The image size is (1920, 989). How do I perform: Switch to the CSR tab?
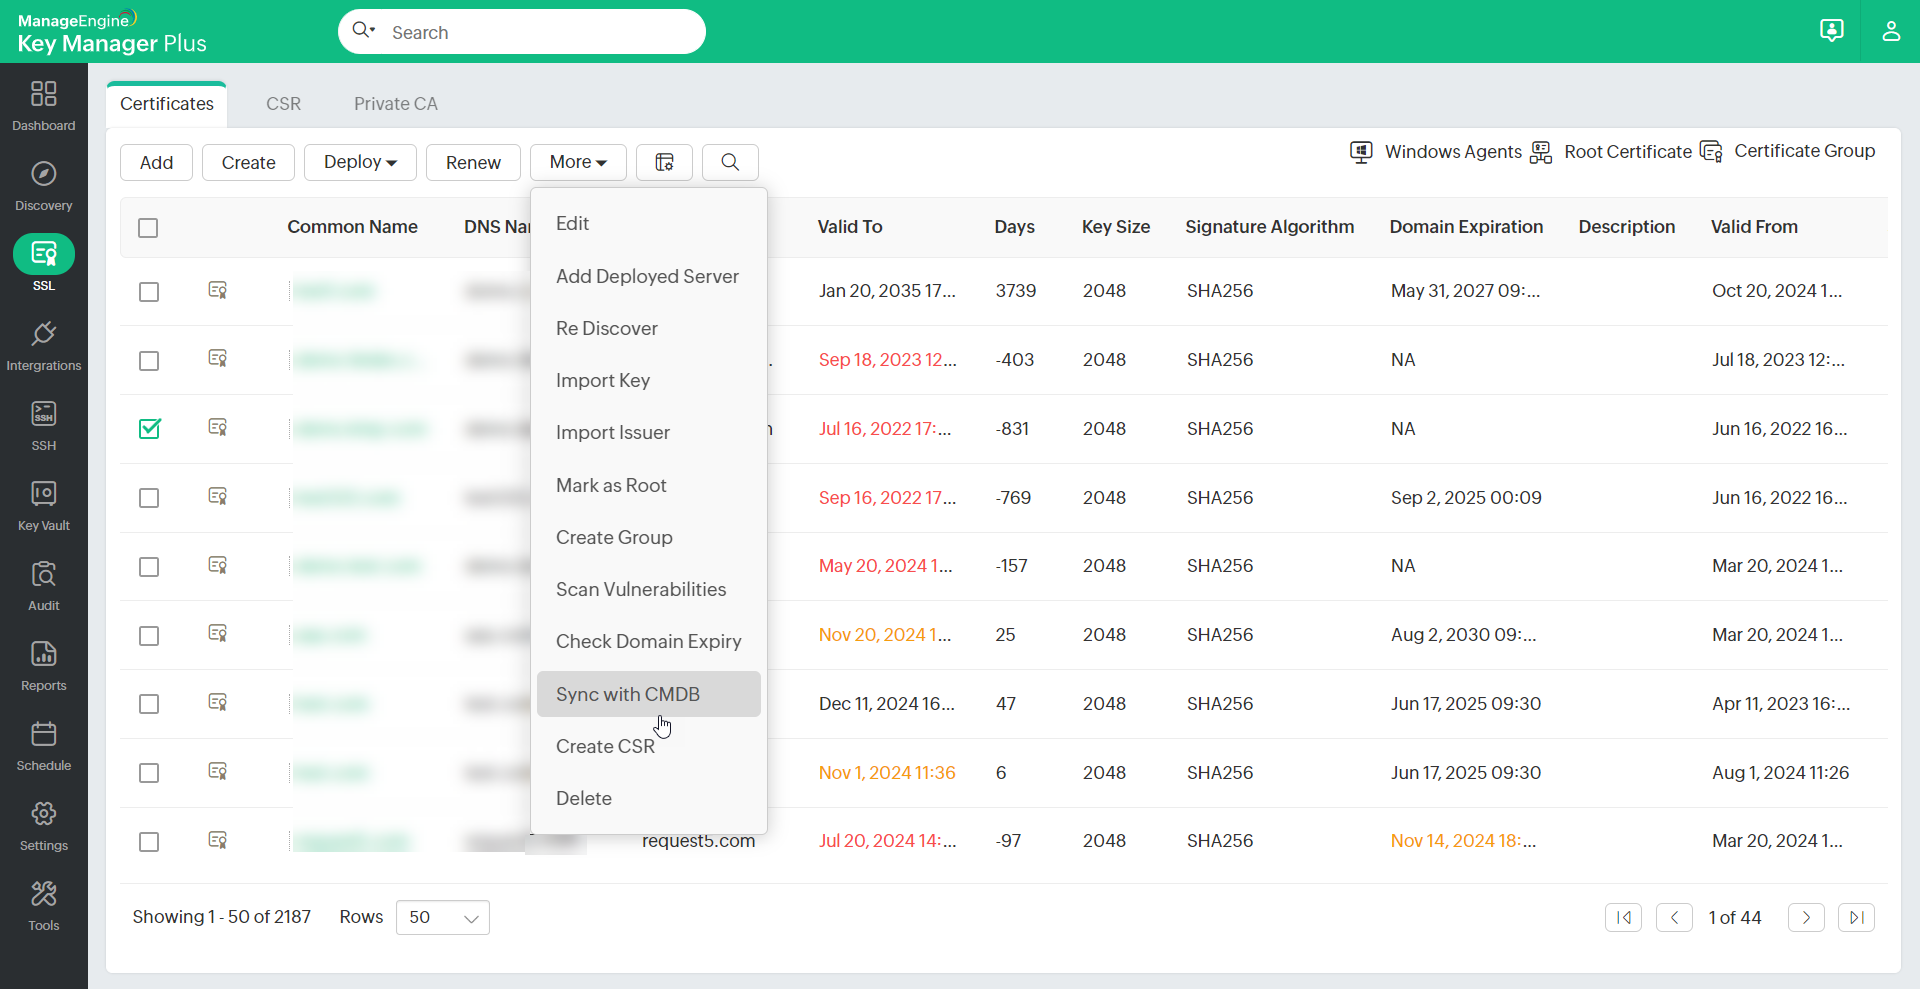coord(283,104)
